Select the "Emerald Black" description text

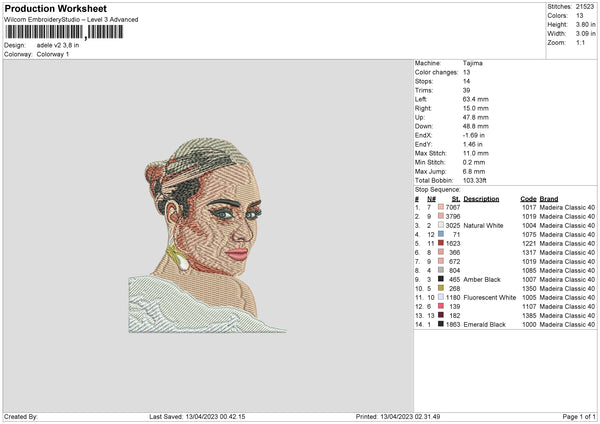point(484,325)
